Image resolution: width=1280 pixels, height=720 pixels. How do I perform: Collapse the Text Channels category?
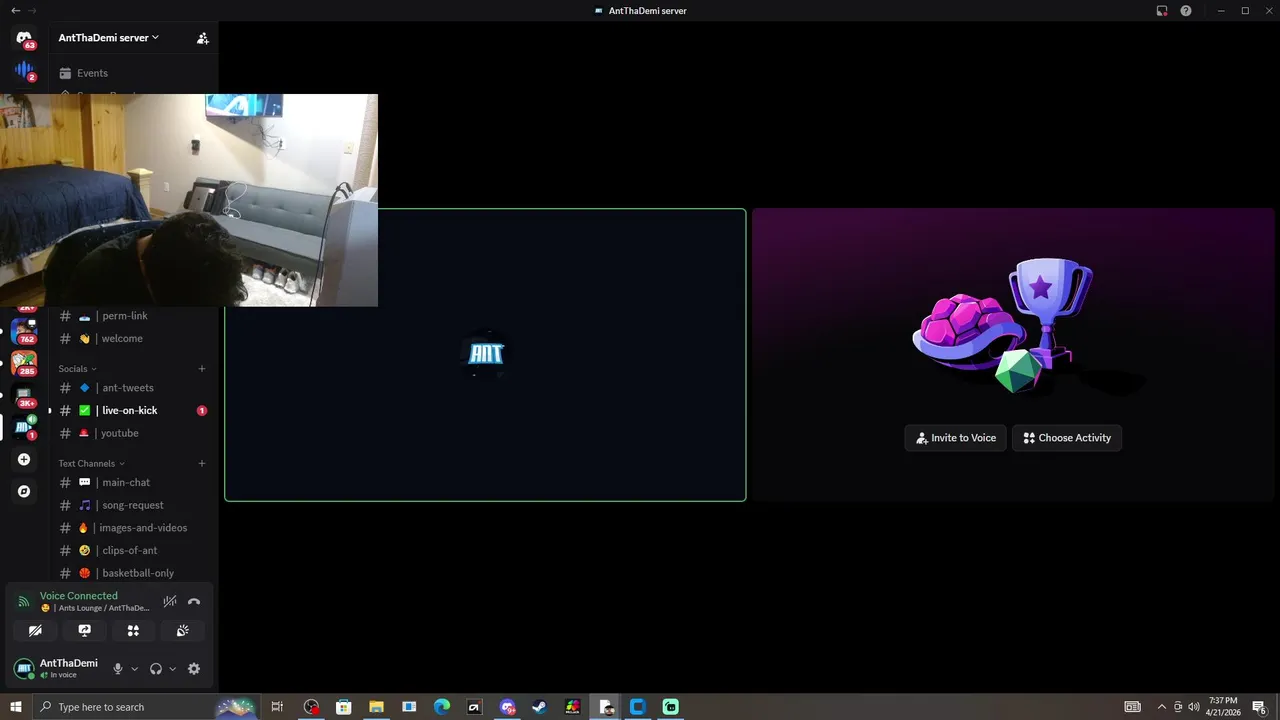pos(92,464)
